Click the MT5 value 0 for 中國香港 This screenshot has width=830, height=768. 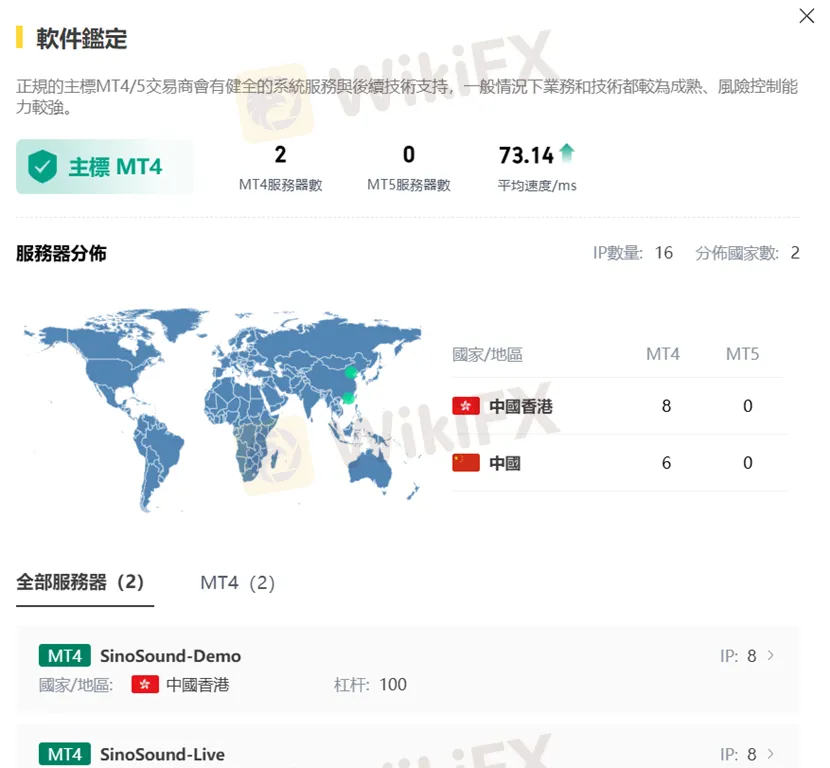click(x=747, y=406)
